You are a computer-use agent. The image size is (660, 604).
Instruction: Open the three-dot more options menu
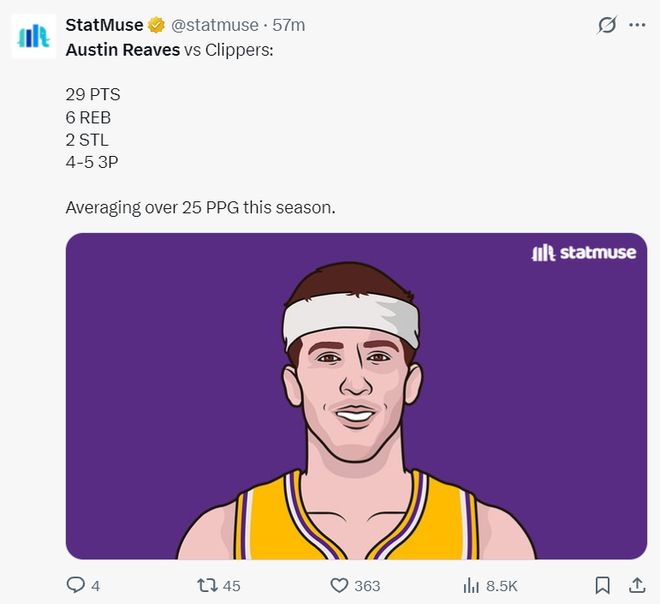point(637,25)
